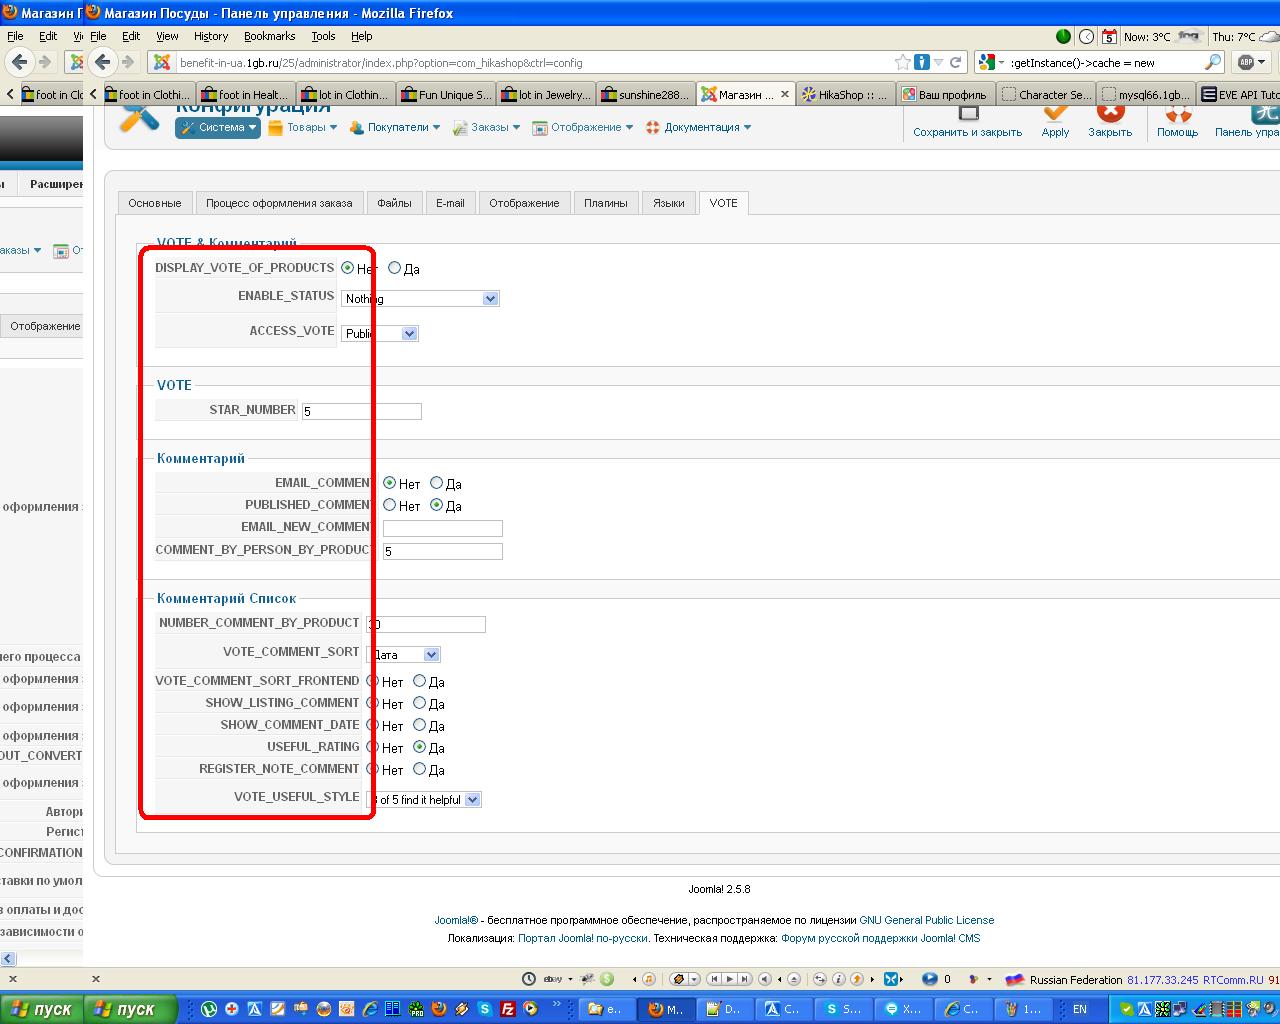Select Да for PUBLISHED_COMMENT
1280x1024 pixels.
coord(436,505)
